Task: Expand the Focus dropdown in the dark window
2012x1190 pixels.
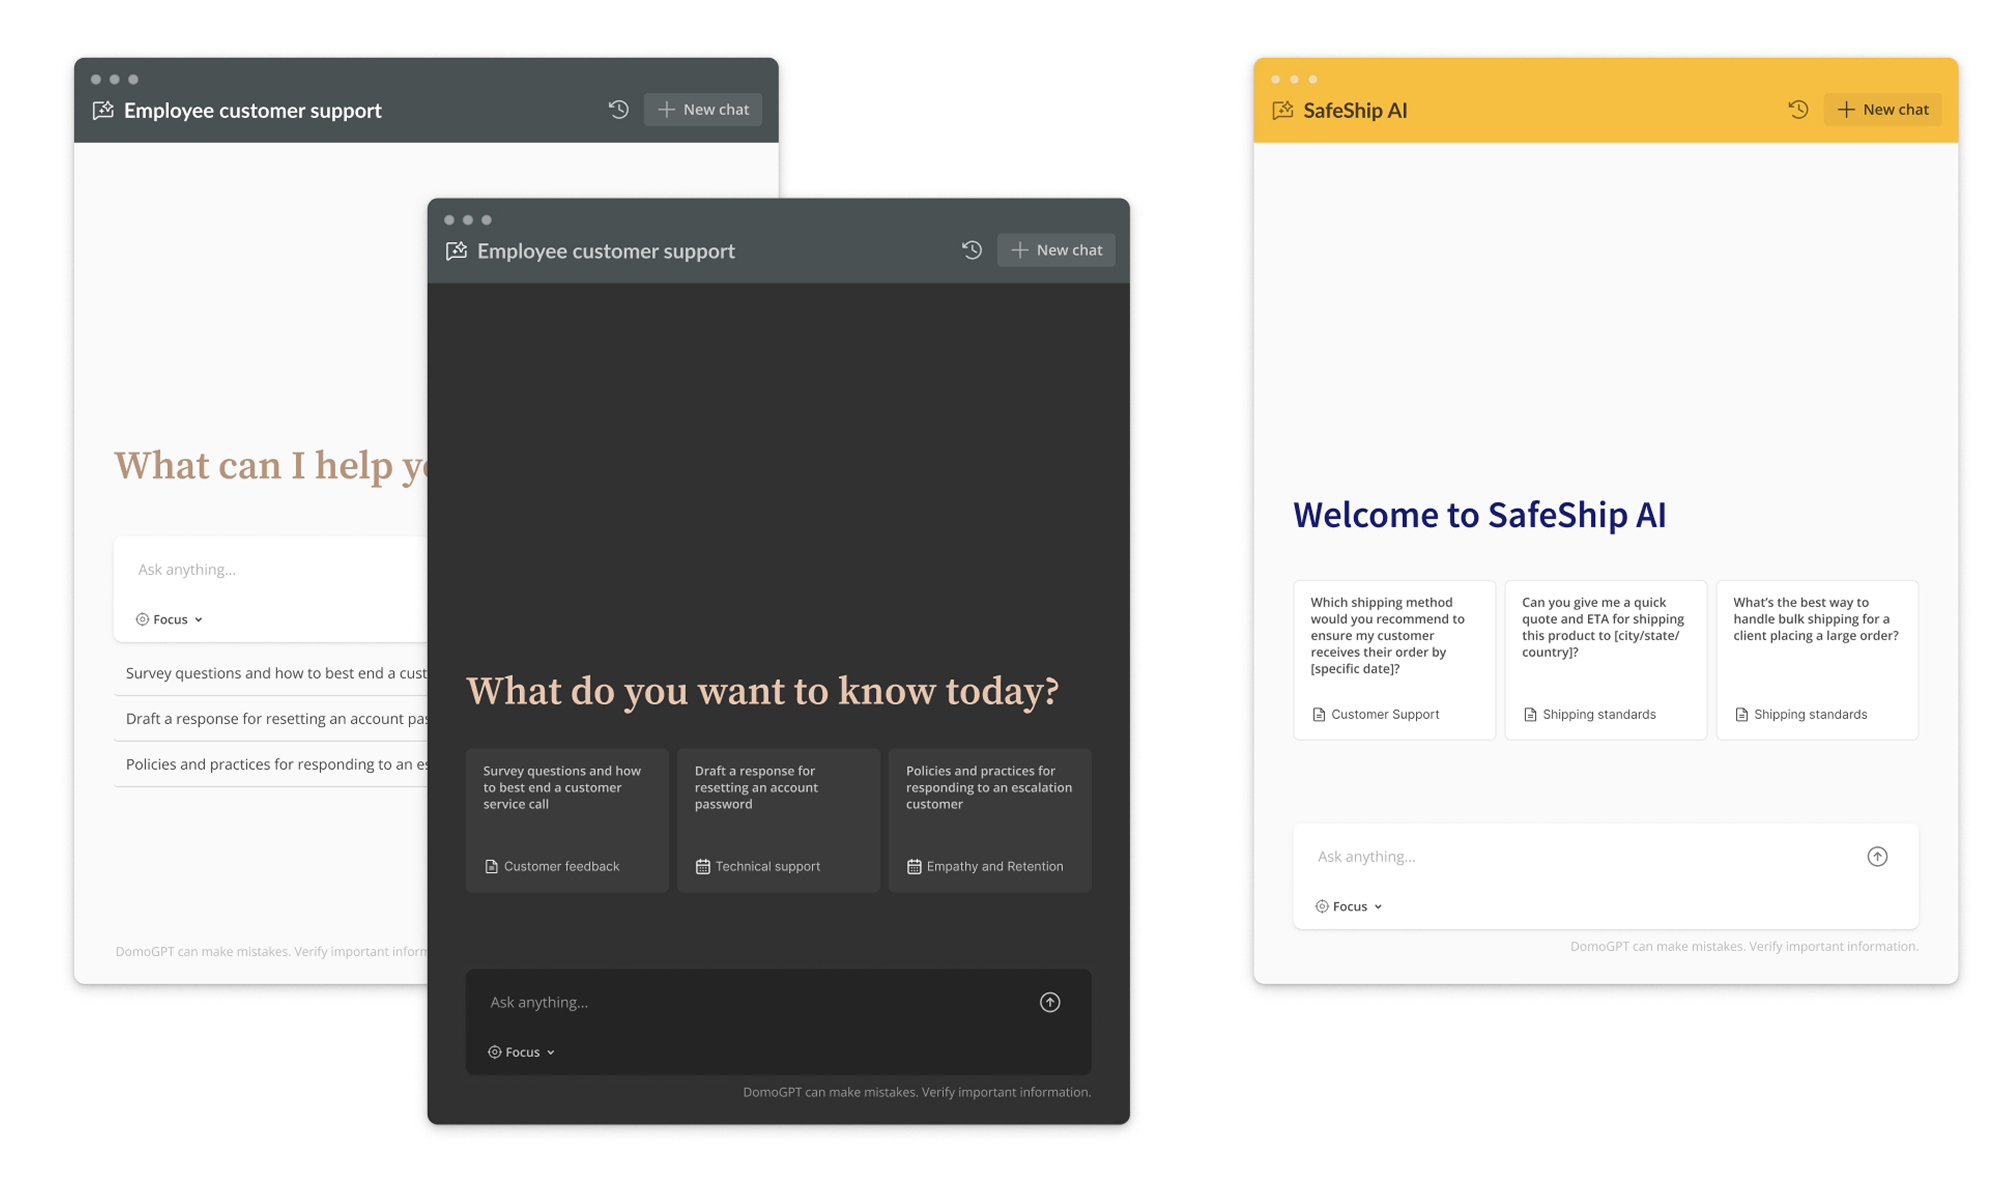Action: [x=521, y=1052]
